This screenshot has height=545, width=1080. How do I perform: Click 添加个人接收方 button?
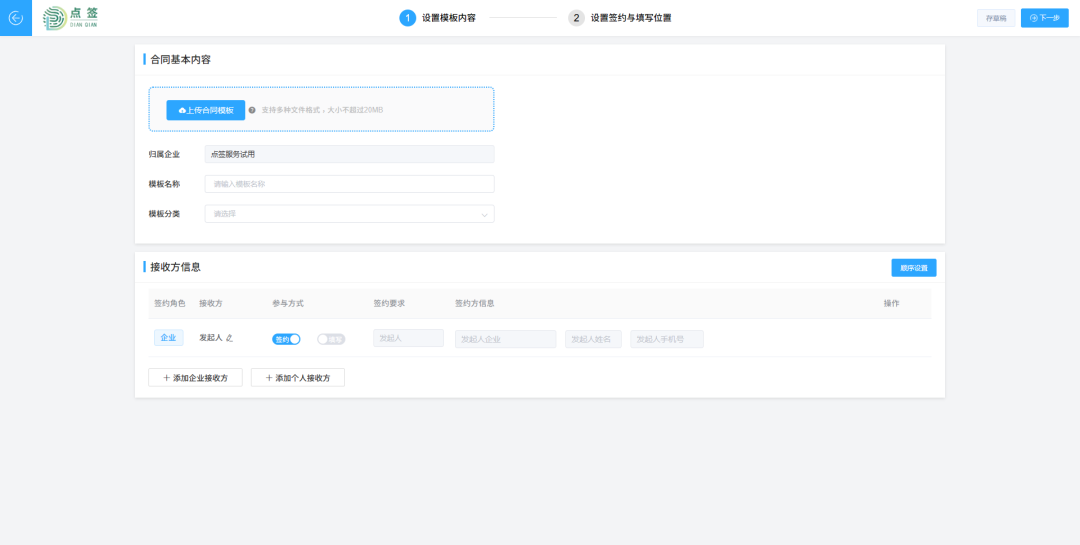(x=298, y=378)
